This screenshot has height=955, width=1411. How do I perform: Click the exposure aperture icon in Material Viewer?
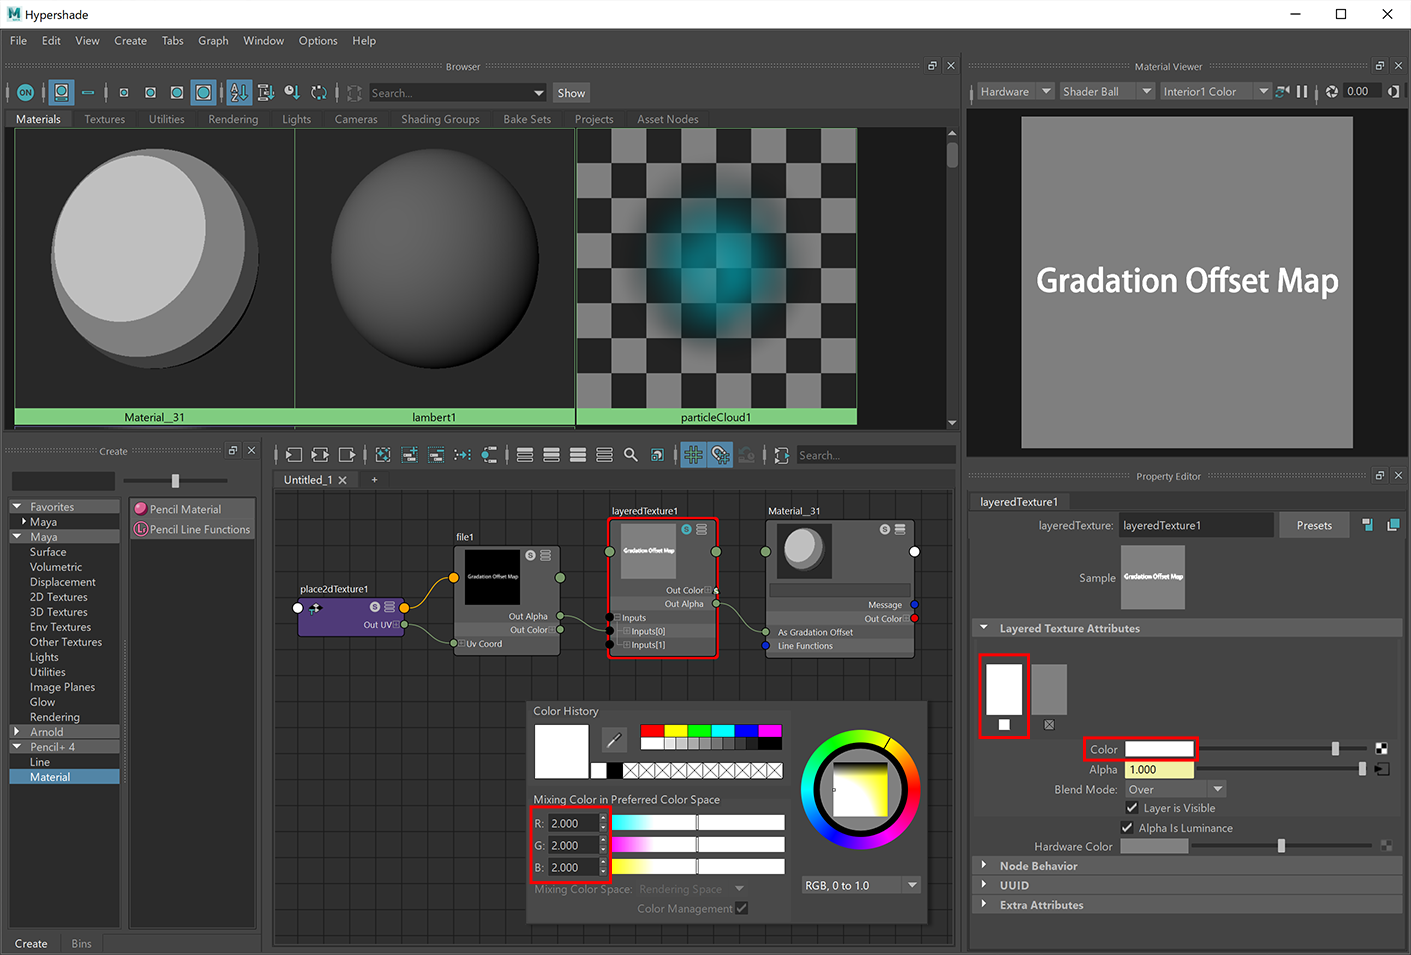click(1332, 91)
